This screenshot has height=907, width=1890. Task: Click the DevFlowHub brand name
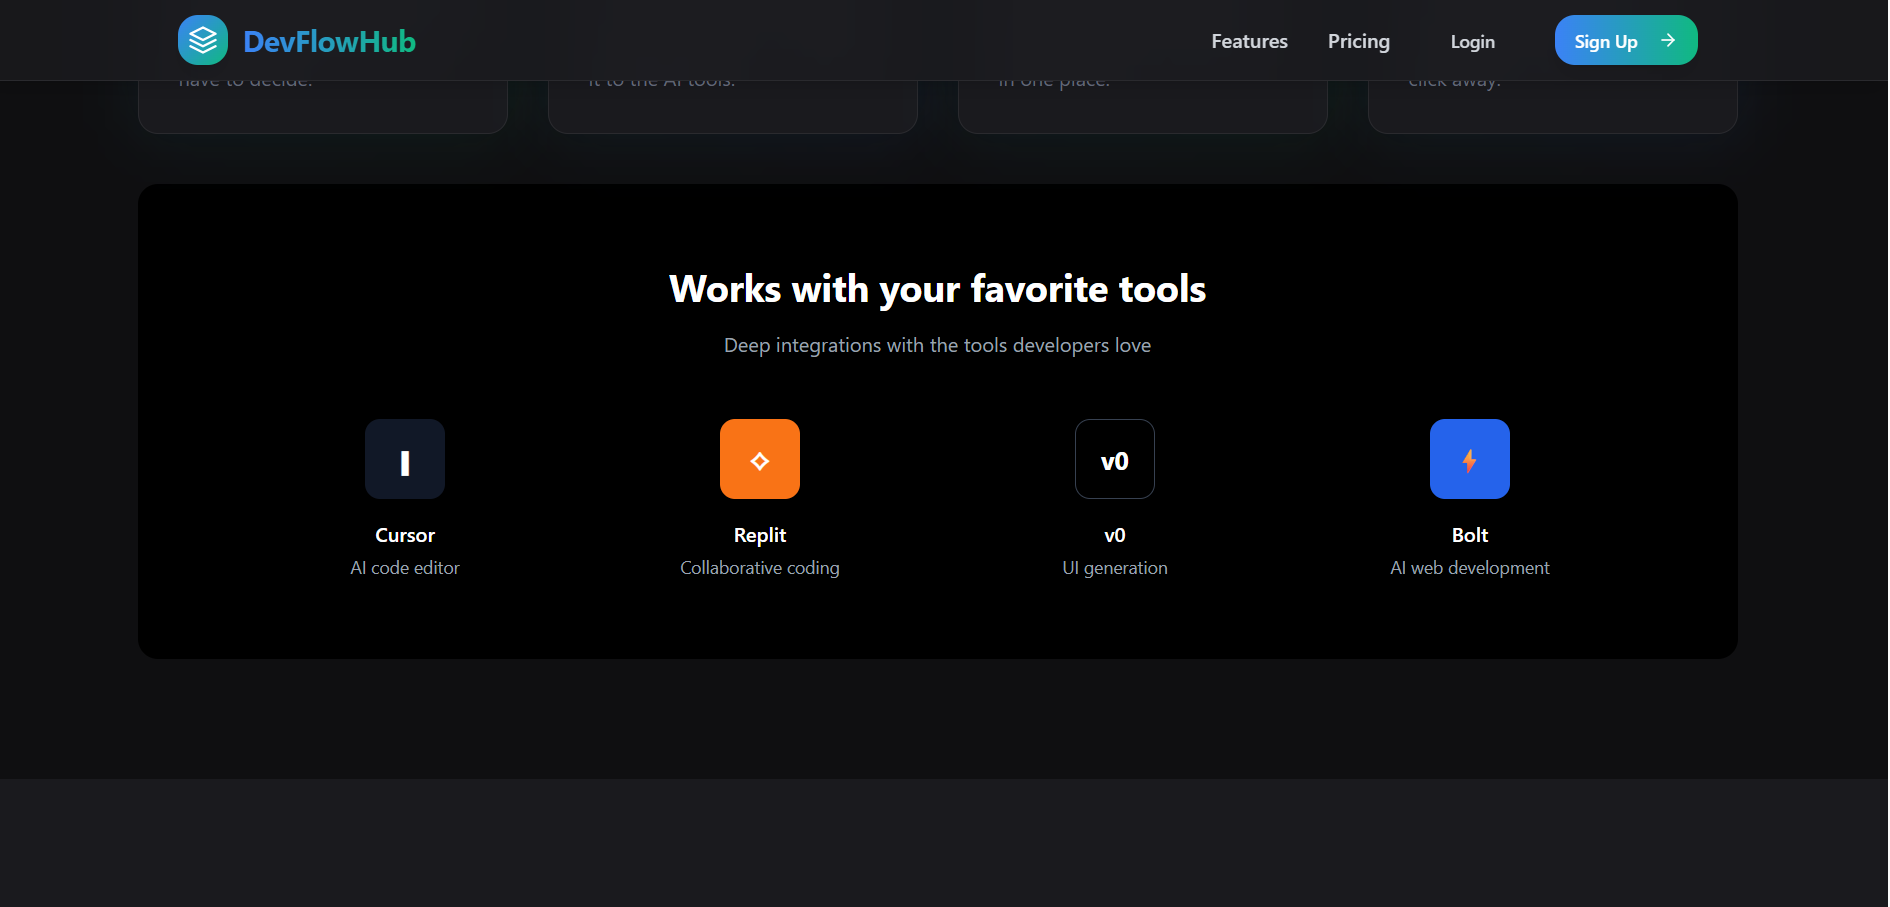pos(329,41)
